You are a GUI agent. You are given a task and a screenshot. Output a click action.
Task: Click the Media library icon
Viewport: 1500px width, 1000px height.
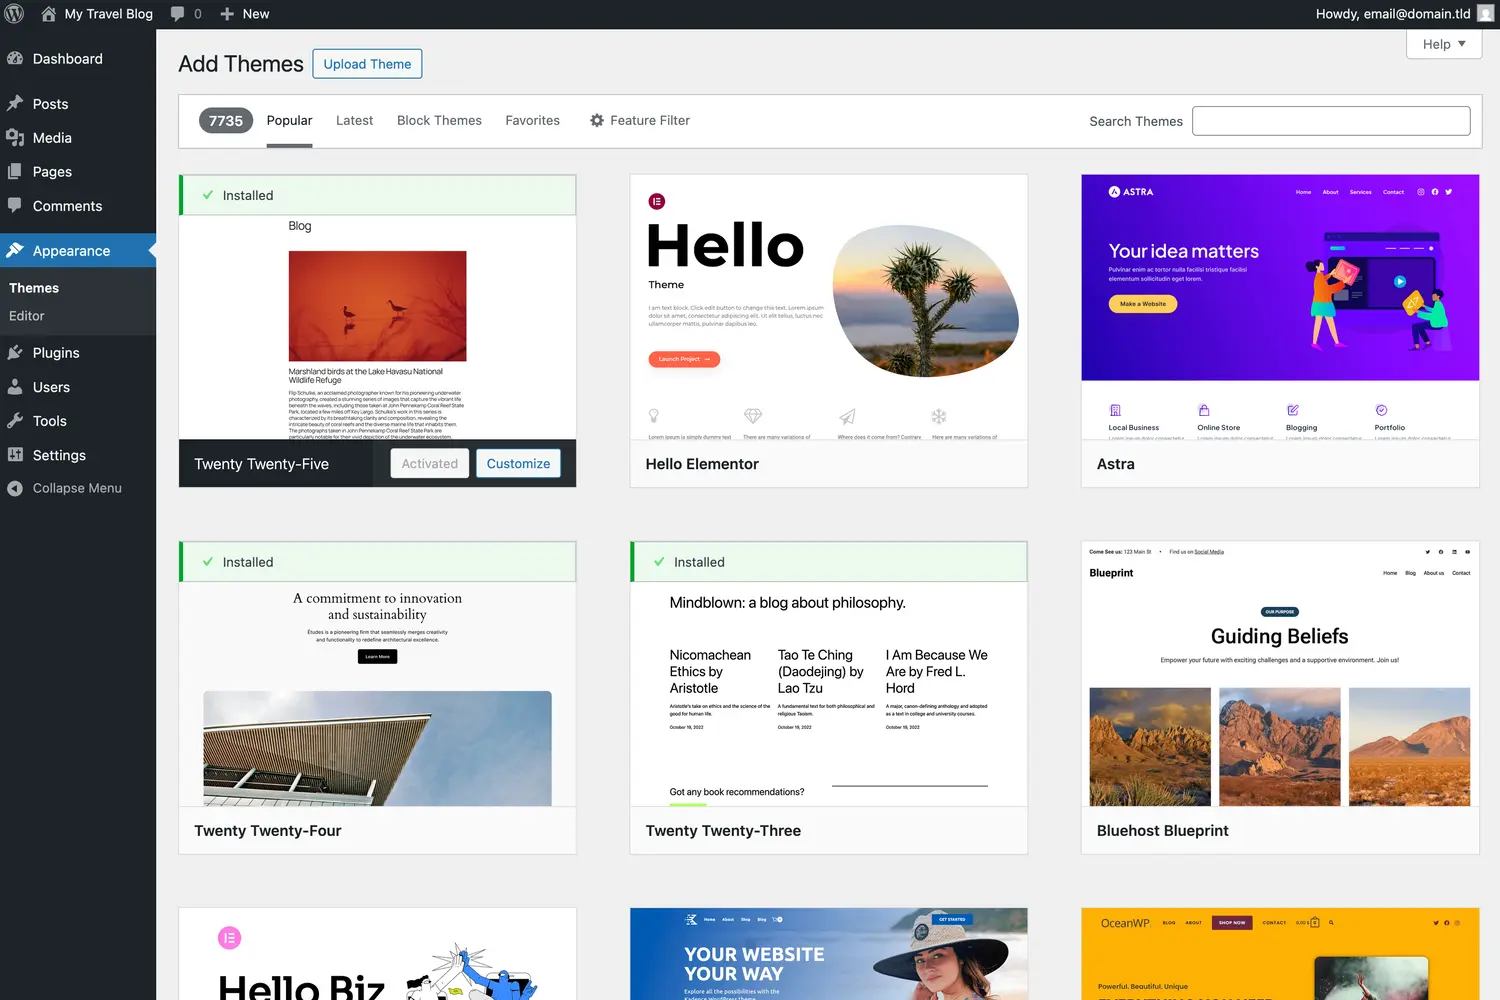click(x=15, y=138)
